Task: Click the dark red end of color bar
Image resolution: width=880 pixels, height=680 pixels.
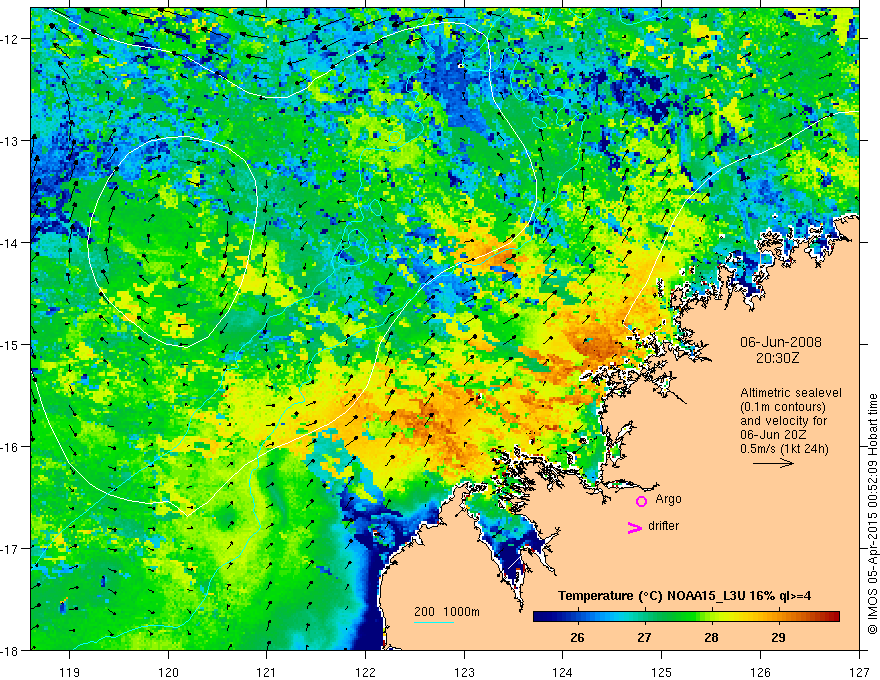Action: [x=835, y=617]
